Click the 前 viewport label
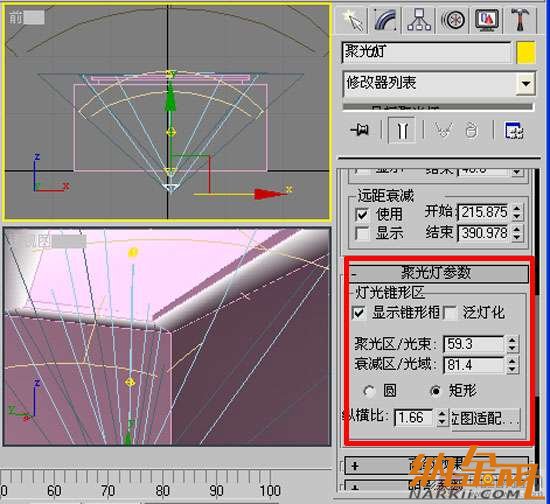 [x=15, y=17]
